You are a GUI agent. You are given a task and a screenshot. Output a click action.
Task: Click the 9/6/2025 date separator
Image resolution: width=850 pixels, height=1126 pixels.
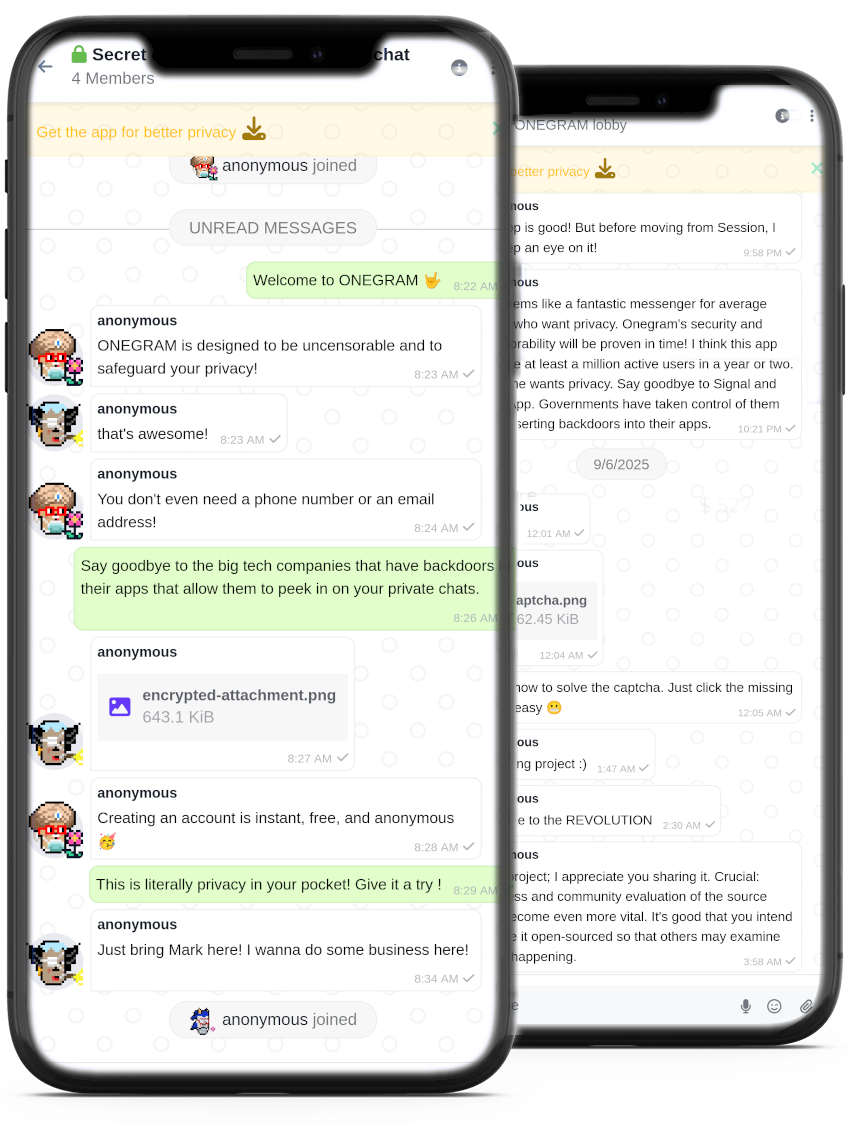pyautogui.click(x=621, y=465)
